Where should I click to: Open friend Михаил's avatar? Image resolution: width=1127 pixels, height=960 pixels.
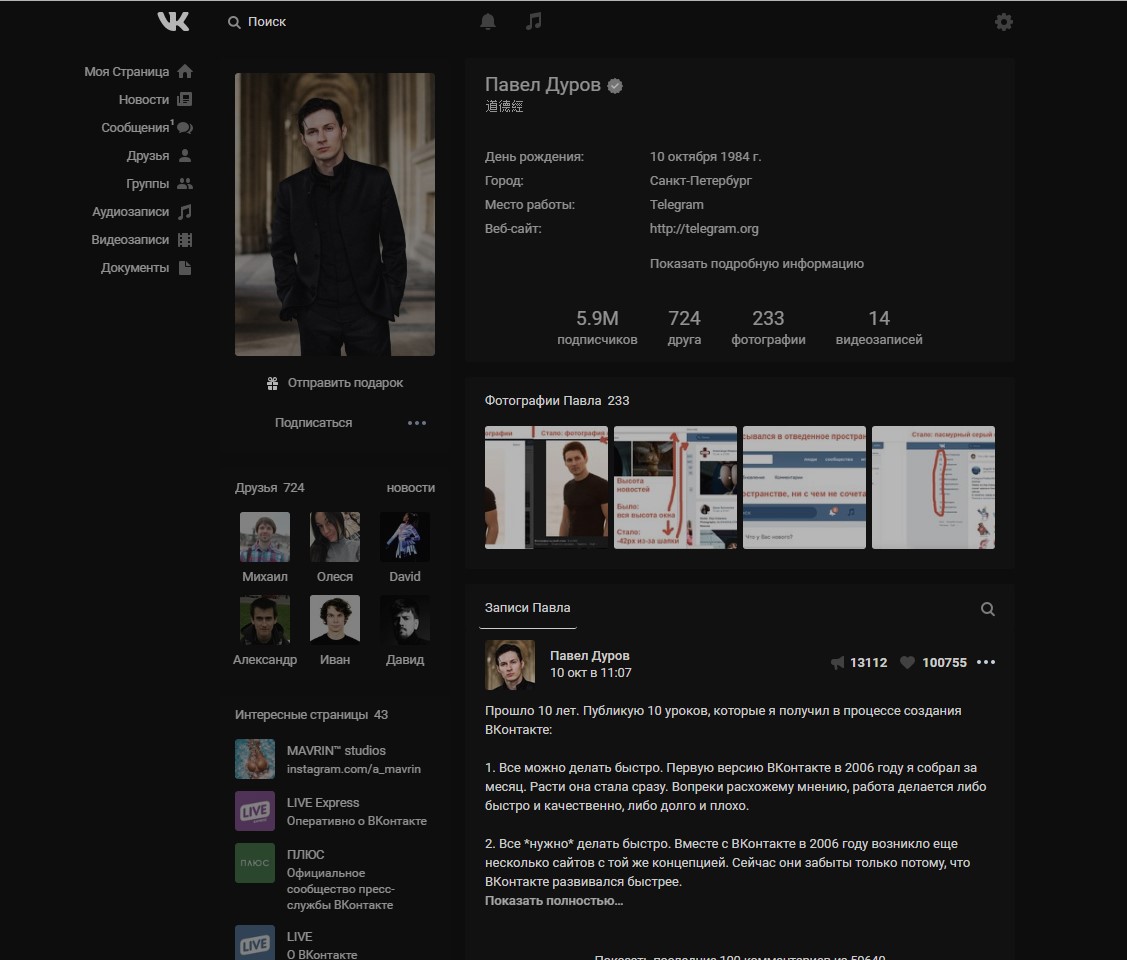(264, 537)
